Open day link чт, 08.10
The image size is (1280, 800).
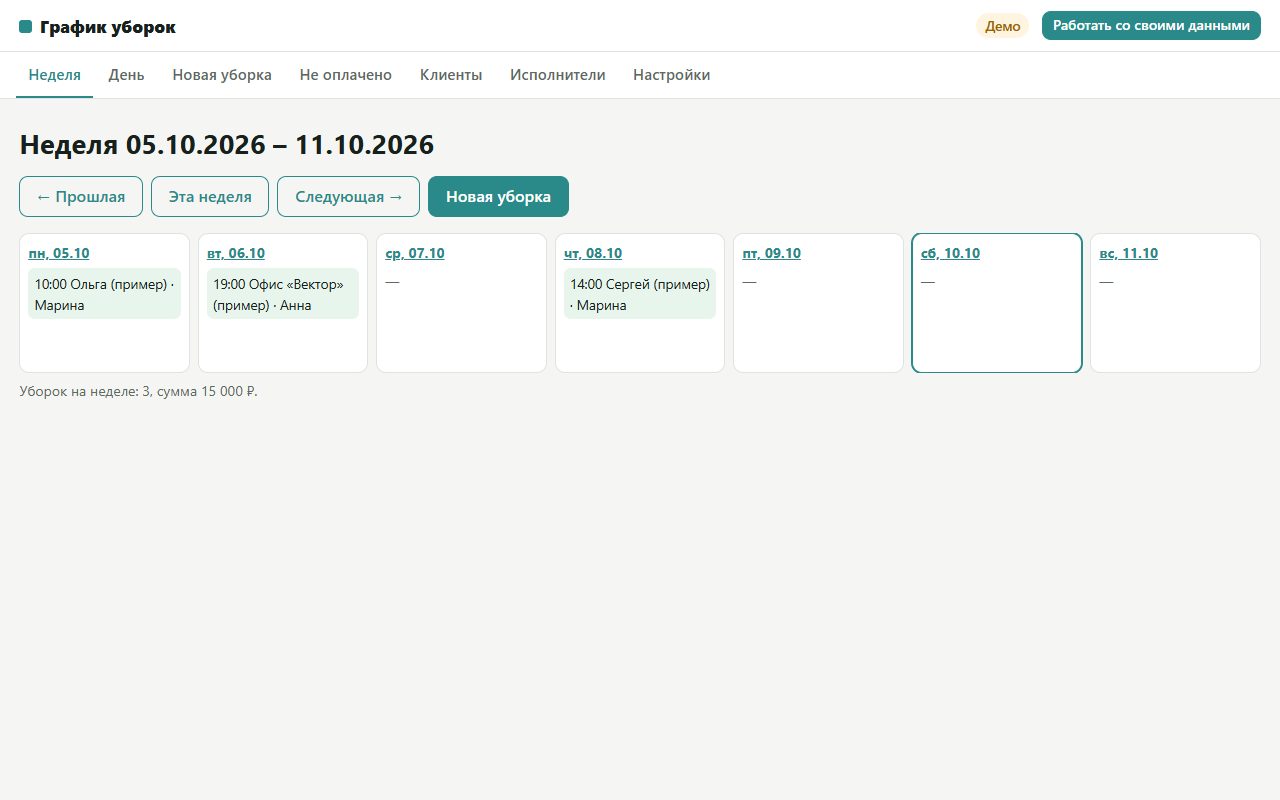(593, 253)
